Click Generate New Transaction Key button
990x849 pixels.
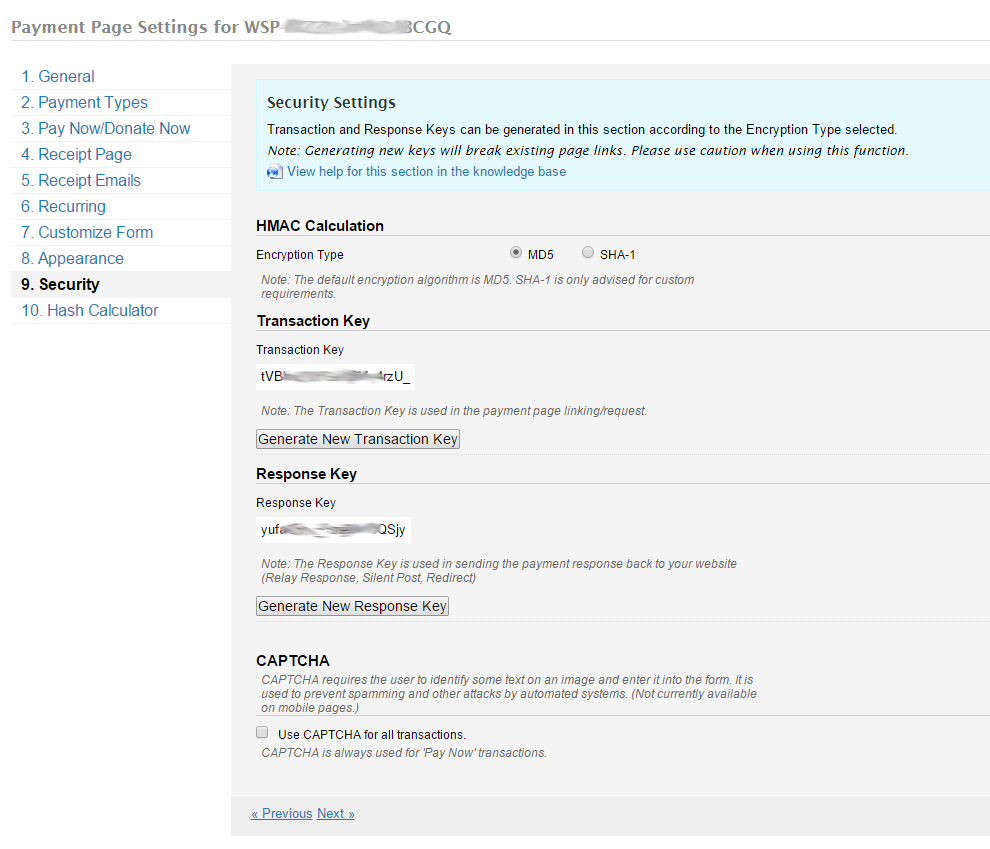coord(357,439)
